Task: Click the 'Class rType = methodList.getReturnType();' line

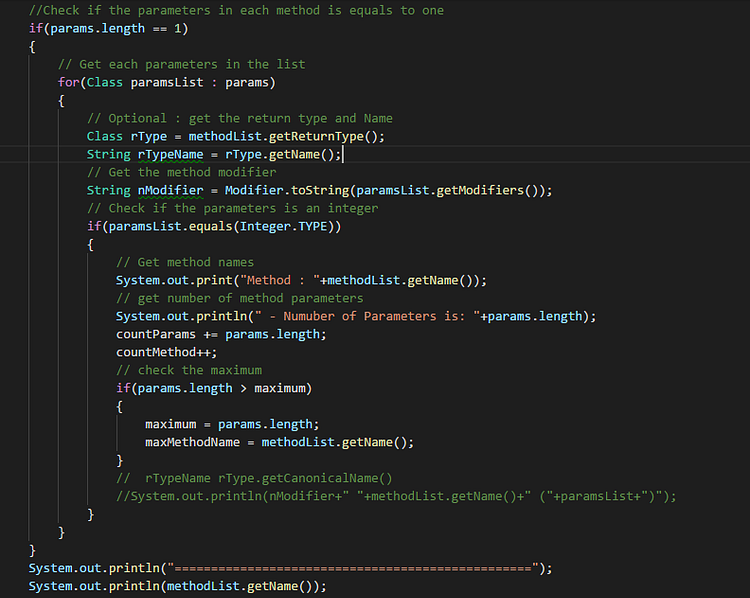Action: [236, 137]
